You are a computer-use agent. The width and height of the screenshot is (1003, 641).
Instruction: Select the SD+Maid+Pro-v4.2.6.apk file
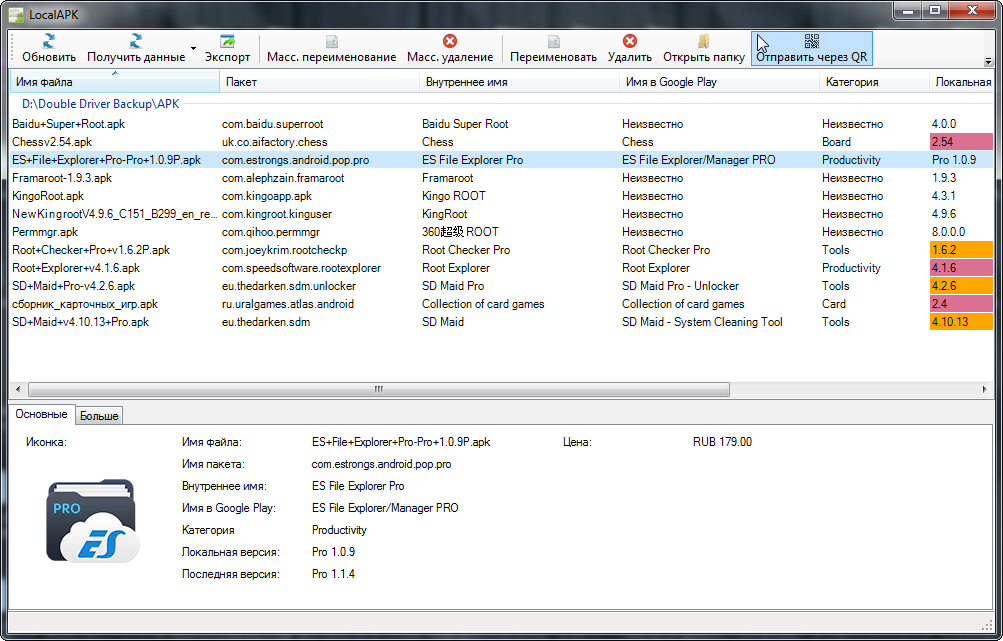[74, 285]
